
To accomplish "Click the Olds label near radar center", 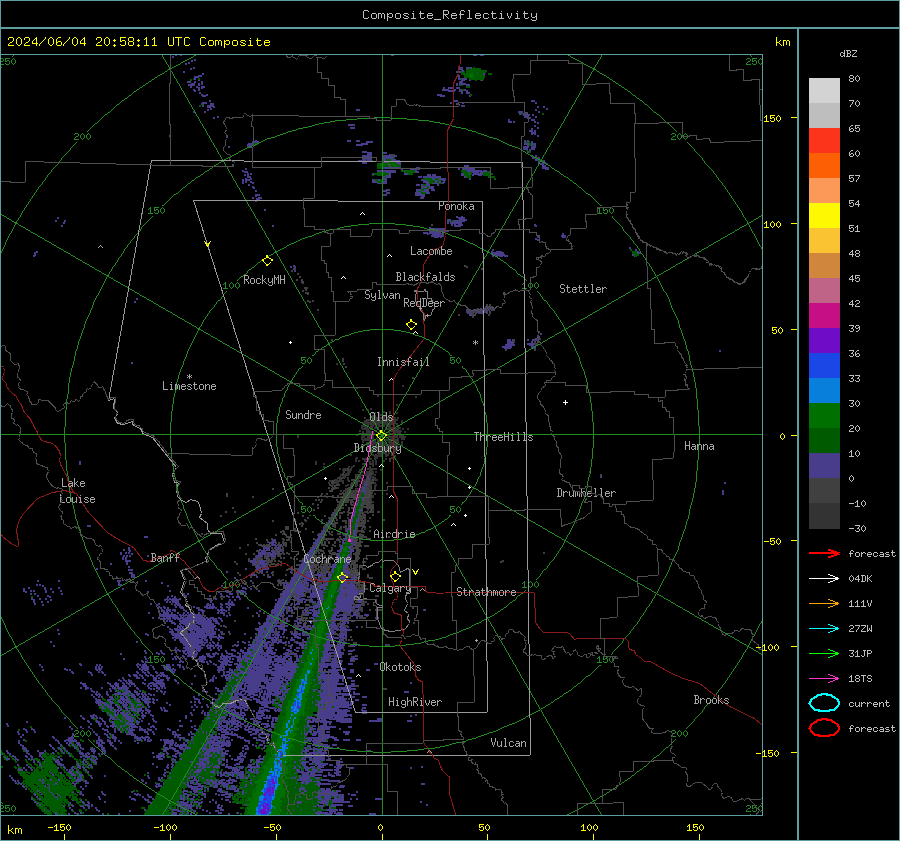I will [x=381, y=417].
